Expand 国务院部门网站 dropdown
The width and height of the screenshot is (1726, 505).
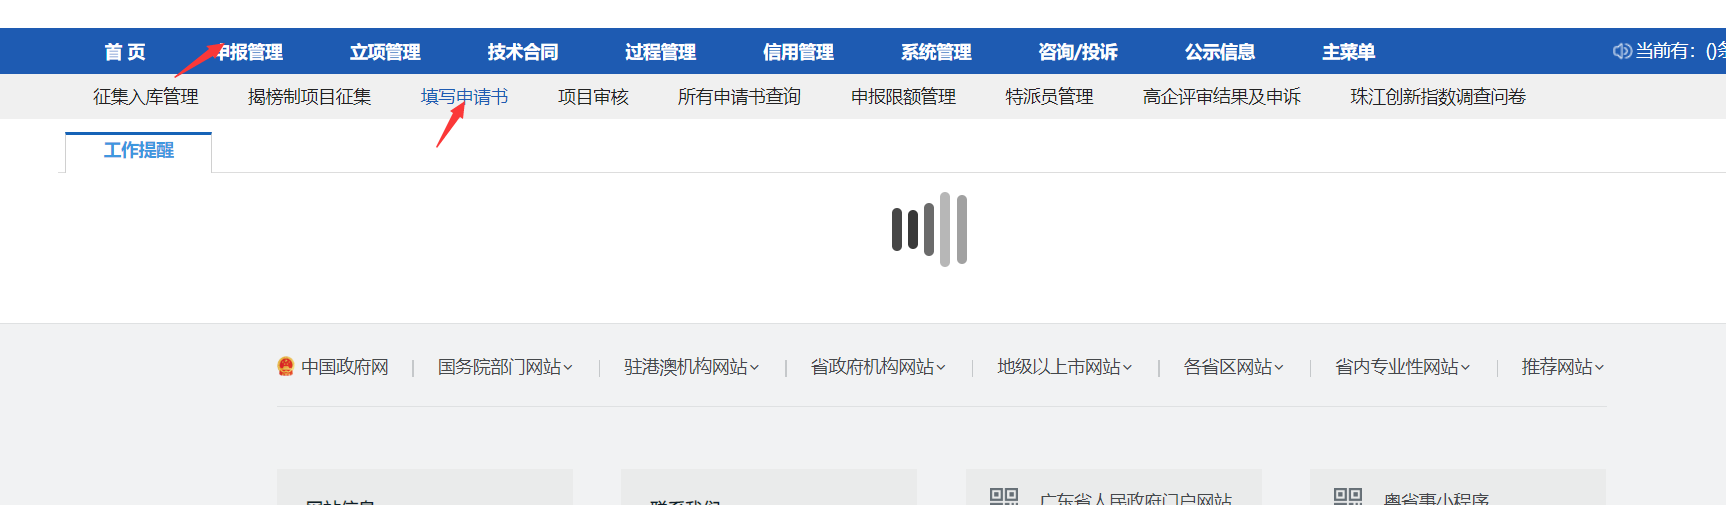coord(505,367)
